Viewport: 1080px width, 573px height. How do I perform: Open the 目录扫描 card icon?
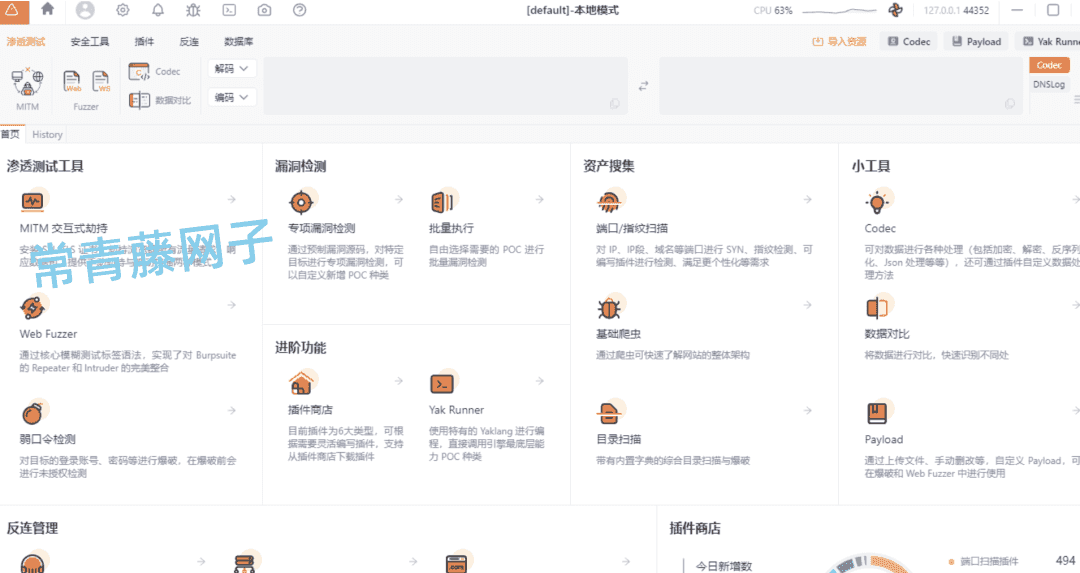[609, 413]
